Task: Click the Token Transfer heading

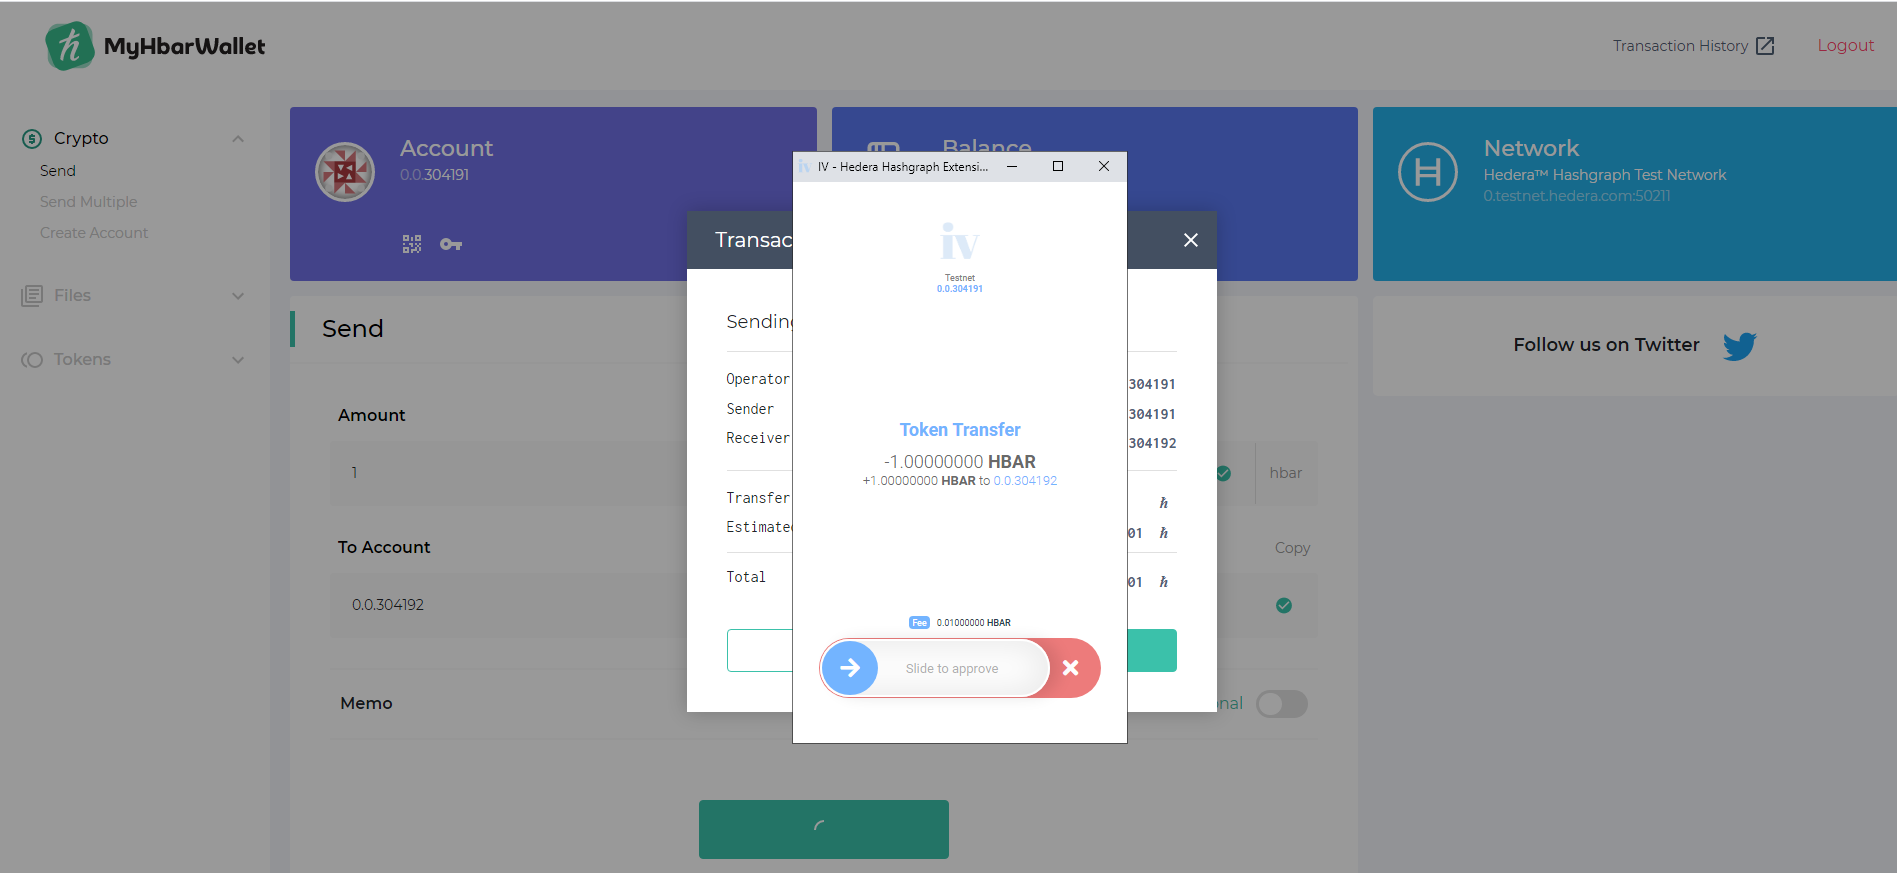Action: 960,430
